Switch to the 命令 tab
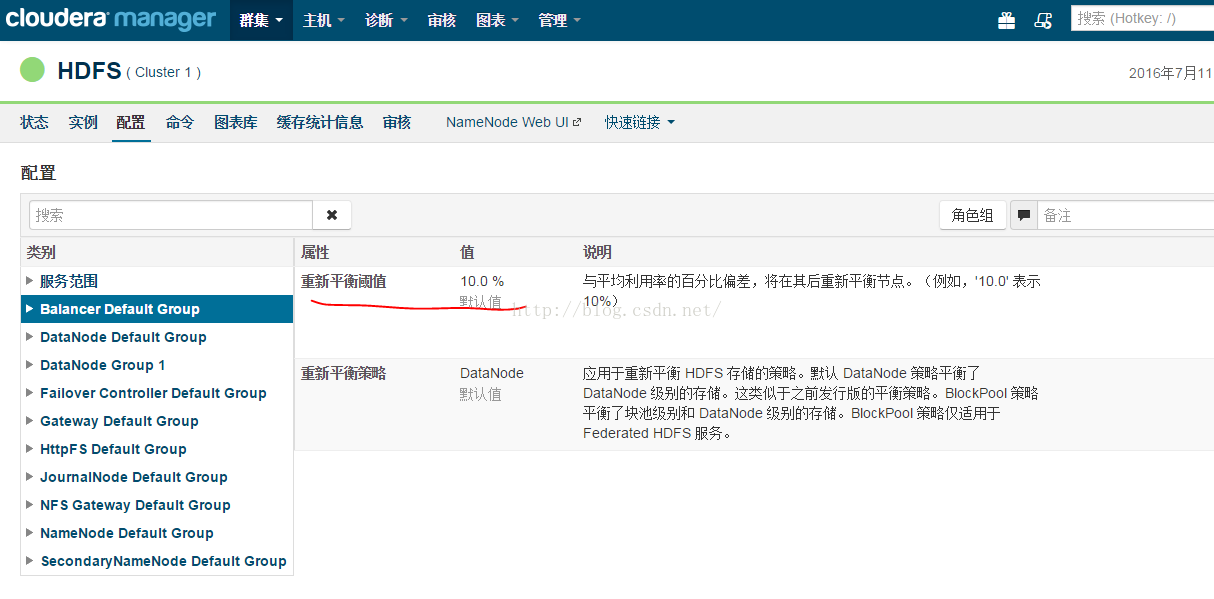 [180, 122]
